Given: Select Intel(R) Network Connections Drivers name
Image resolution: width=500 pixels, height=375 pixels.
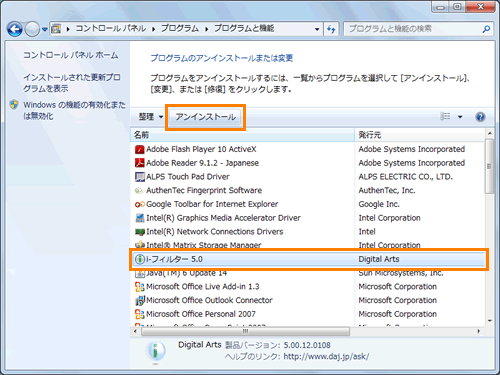Looking at the screenshot, I should (x=215, y=231).
